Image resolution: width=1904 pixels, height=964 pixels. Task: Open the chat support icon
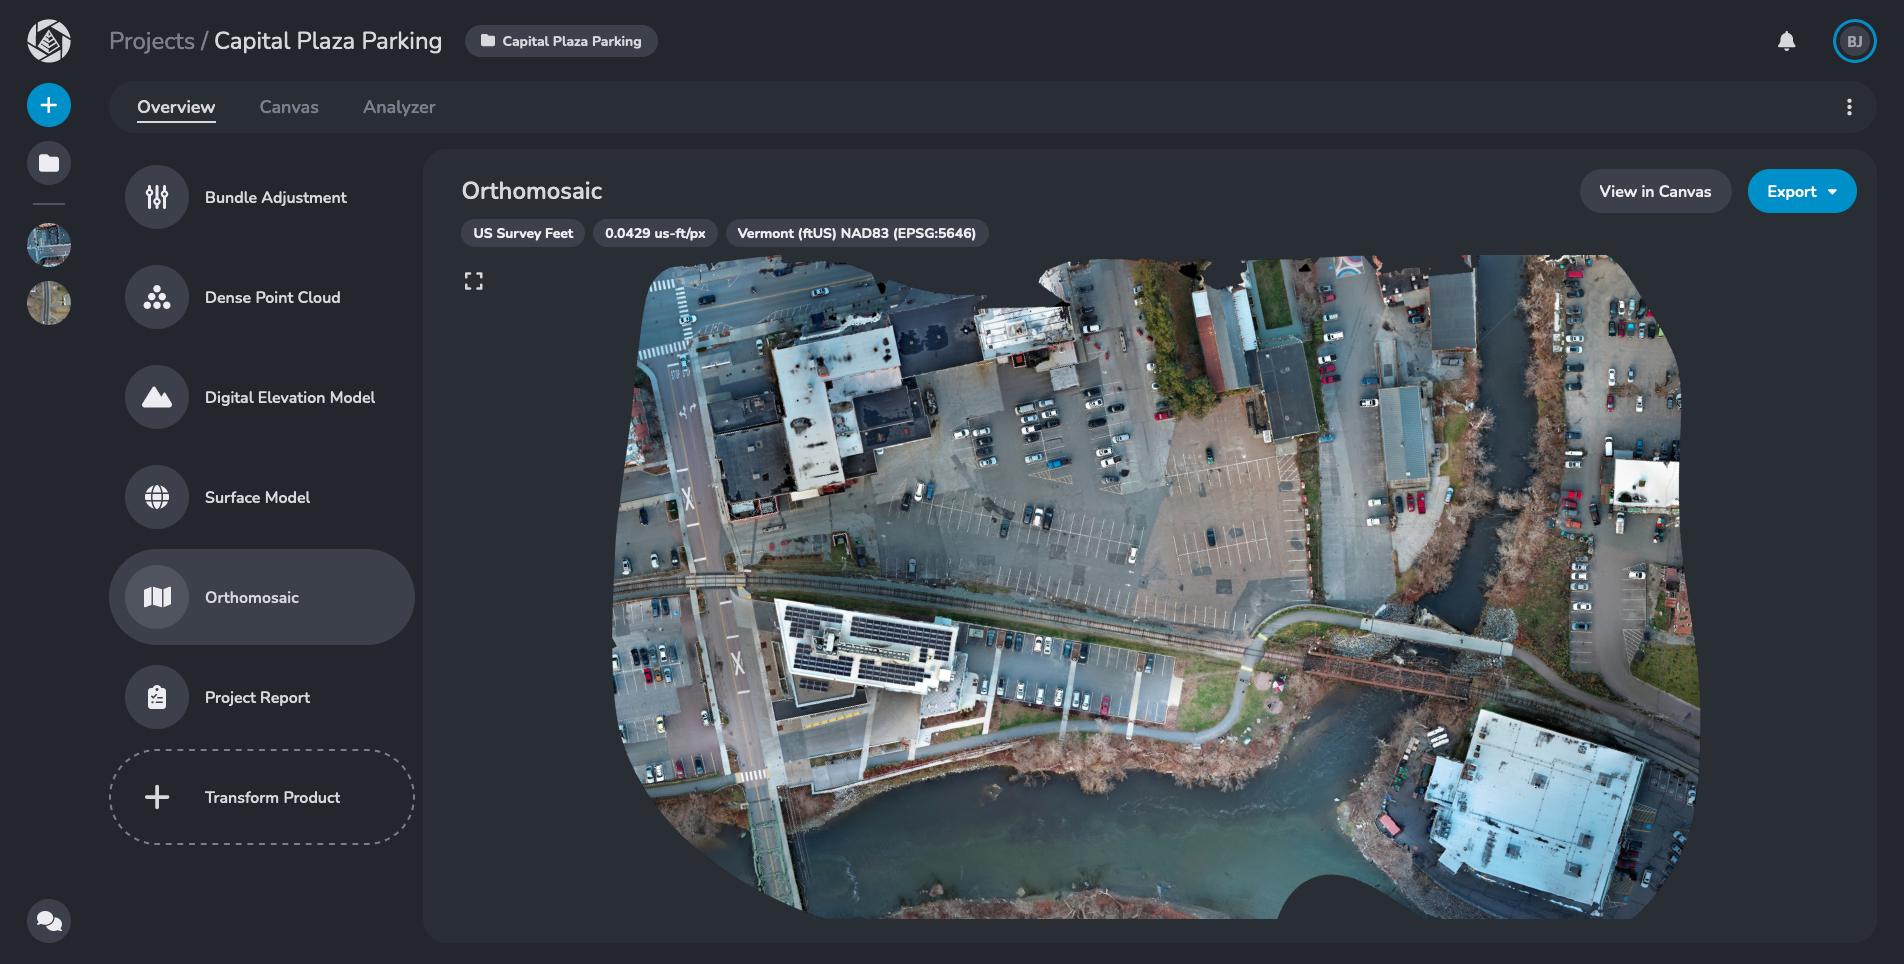tap(48, 920)
